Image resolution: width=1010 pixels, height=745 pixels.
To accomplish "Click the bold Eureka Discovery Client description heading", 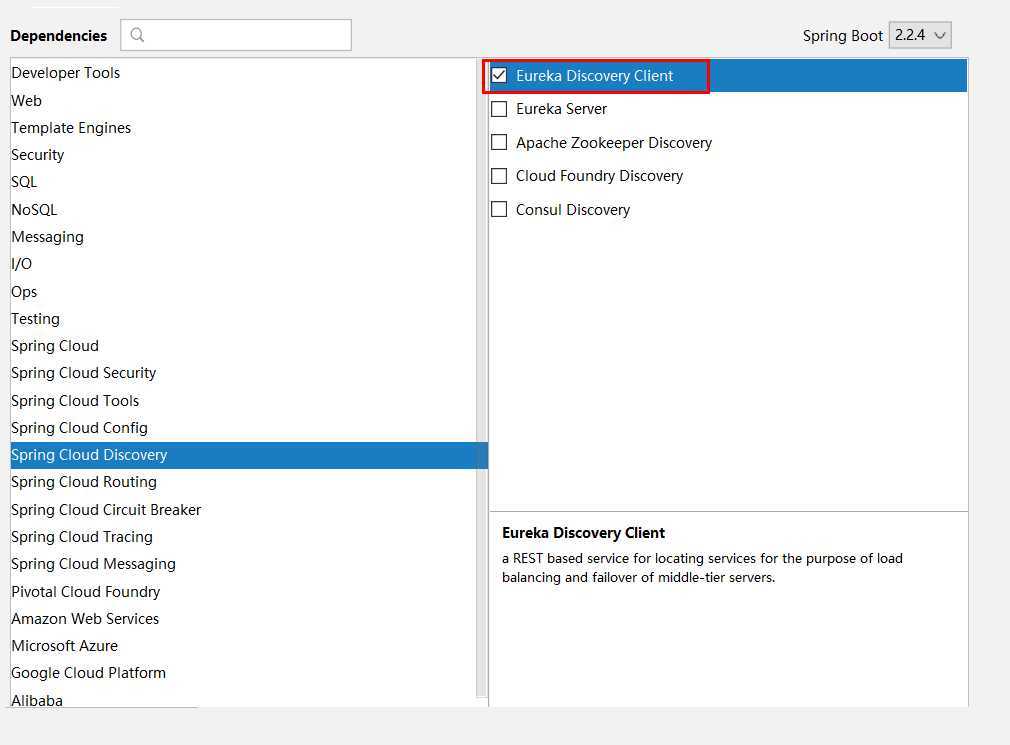I will pos(583,533).
